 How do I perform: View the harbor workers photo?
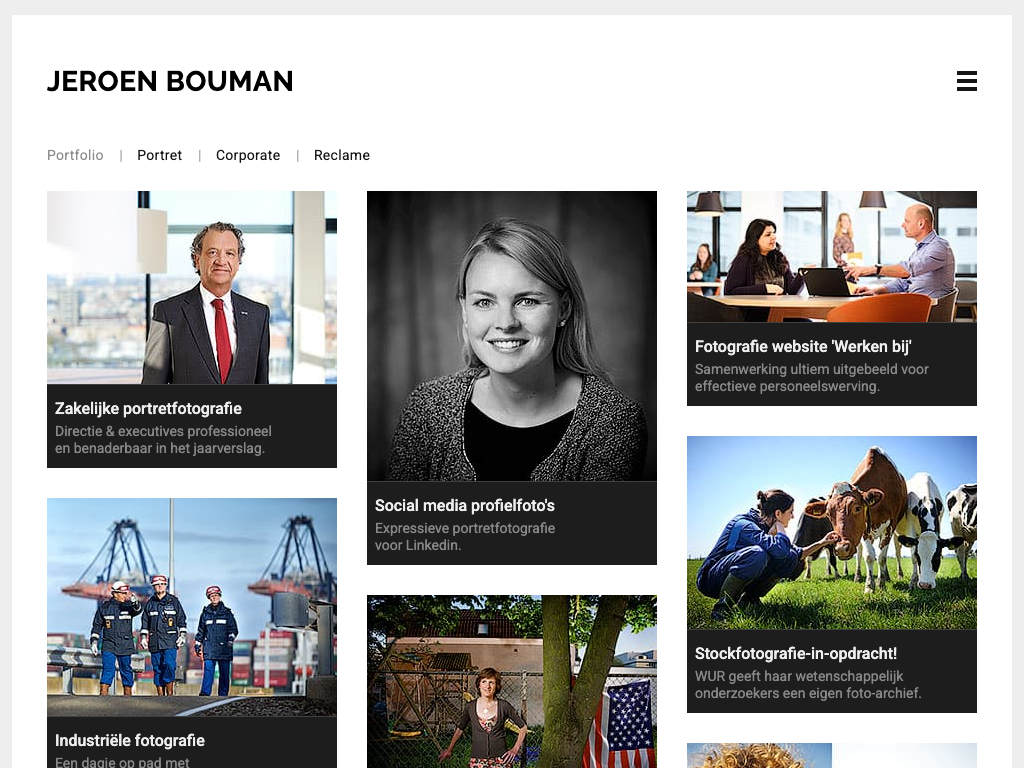coord(192,607)
